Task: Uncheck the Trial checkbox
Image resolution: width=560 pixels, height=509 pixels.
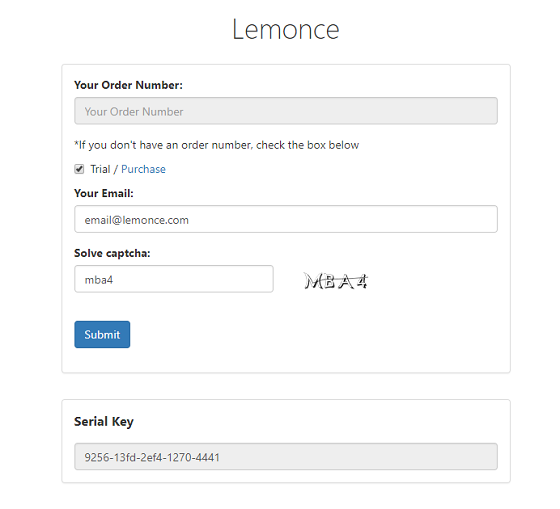Action: click(x=79, y=169)
